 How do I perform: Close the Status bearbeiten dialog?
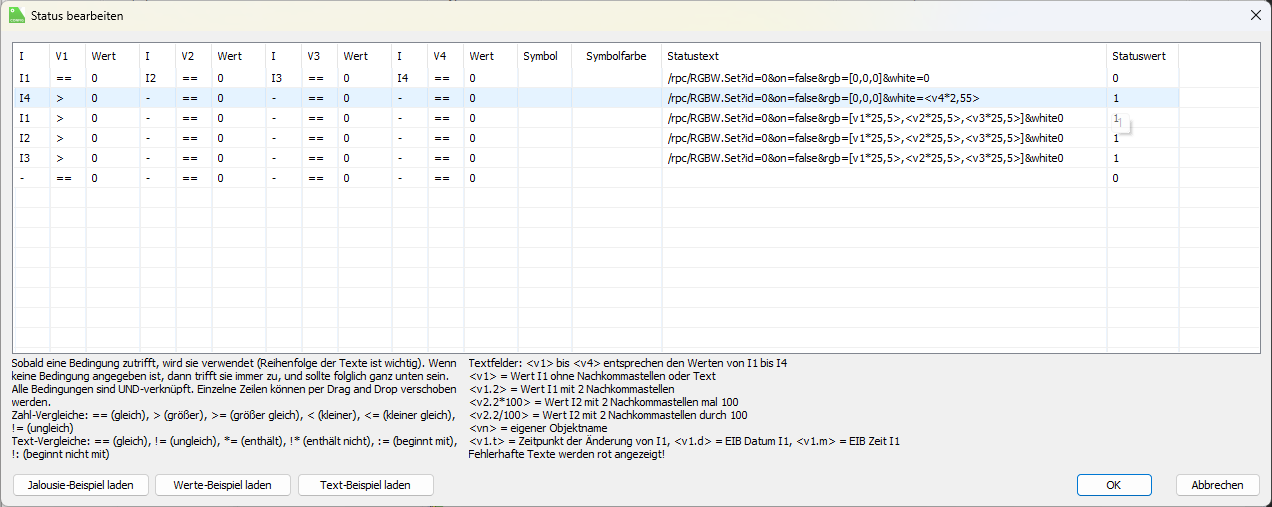pos(1255,16)
